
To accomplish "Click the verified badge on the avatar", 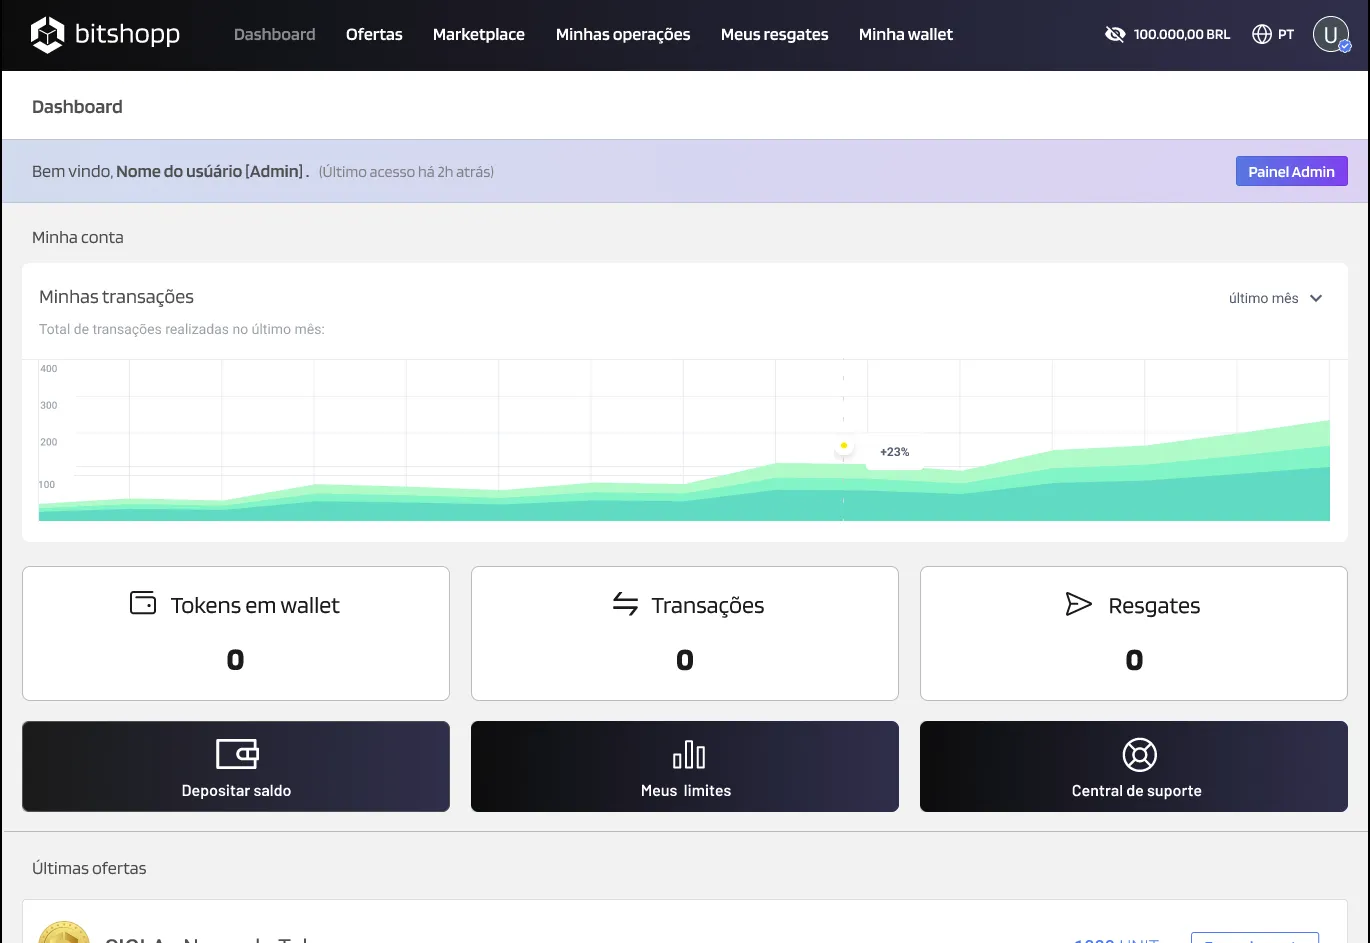I will coord(1345,46).
